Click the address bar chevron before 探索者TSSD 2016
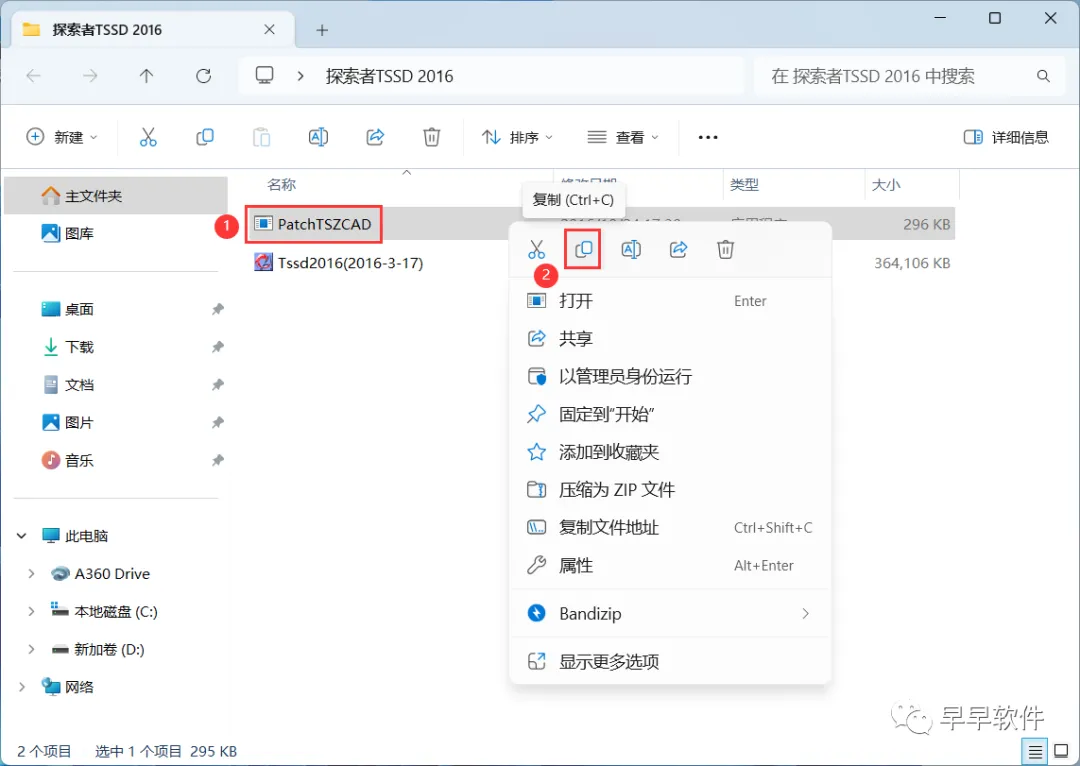This screenshot has height=766, width=1080. pos(300,76)
